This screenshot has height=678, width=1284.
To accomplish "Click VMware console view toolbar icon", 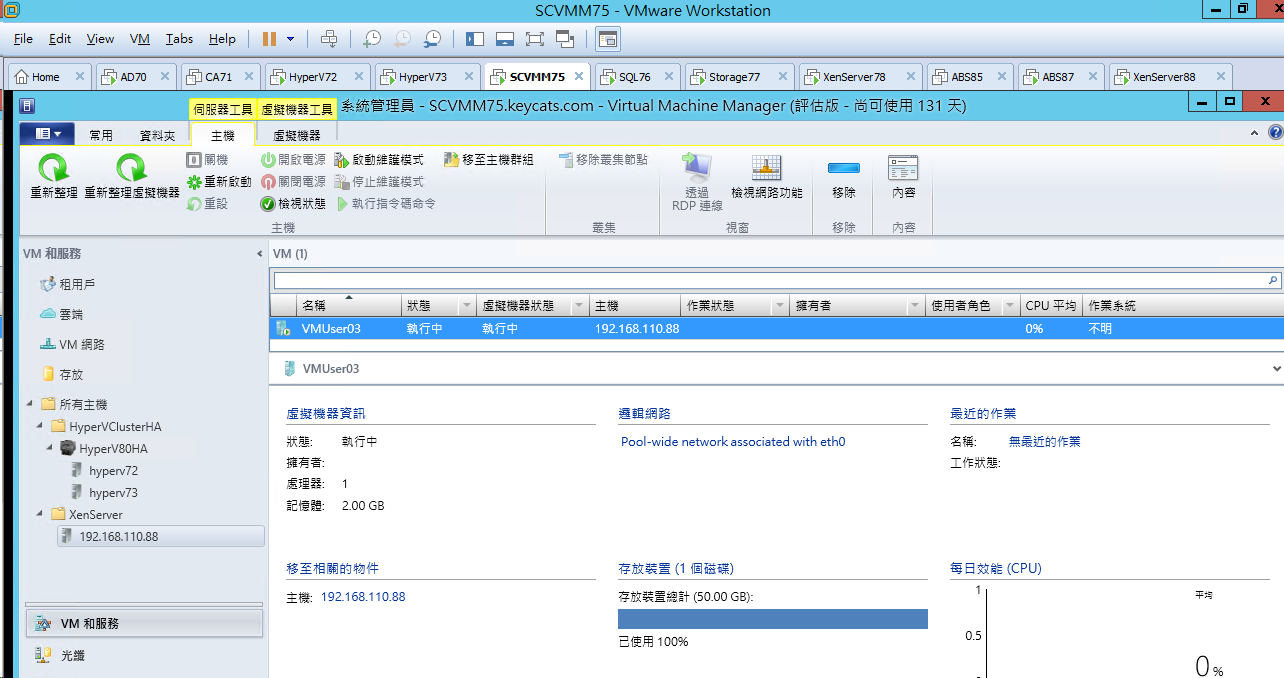I will click(x=607, y=39).
